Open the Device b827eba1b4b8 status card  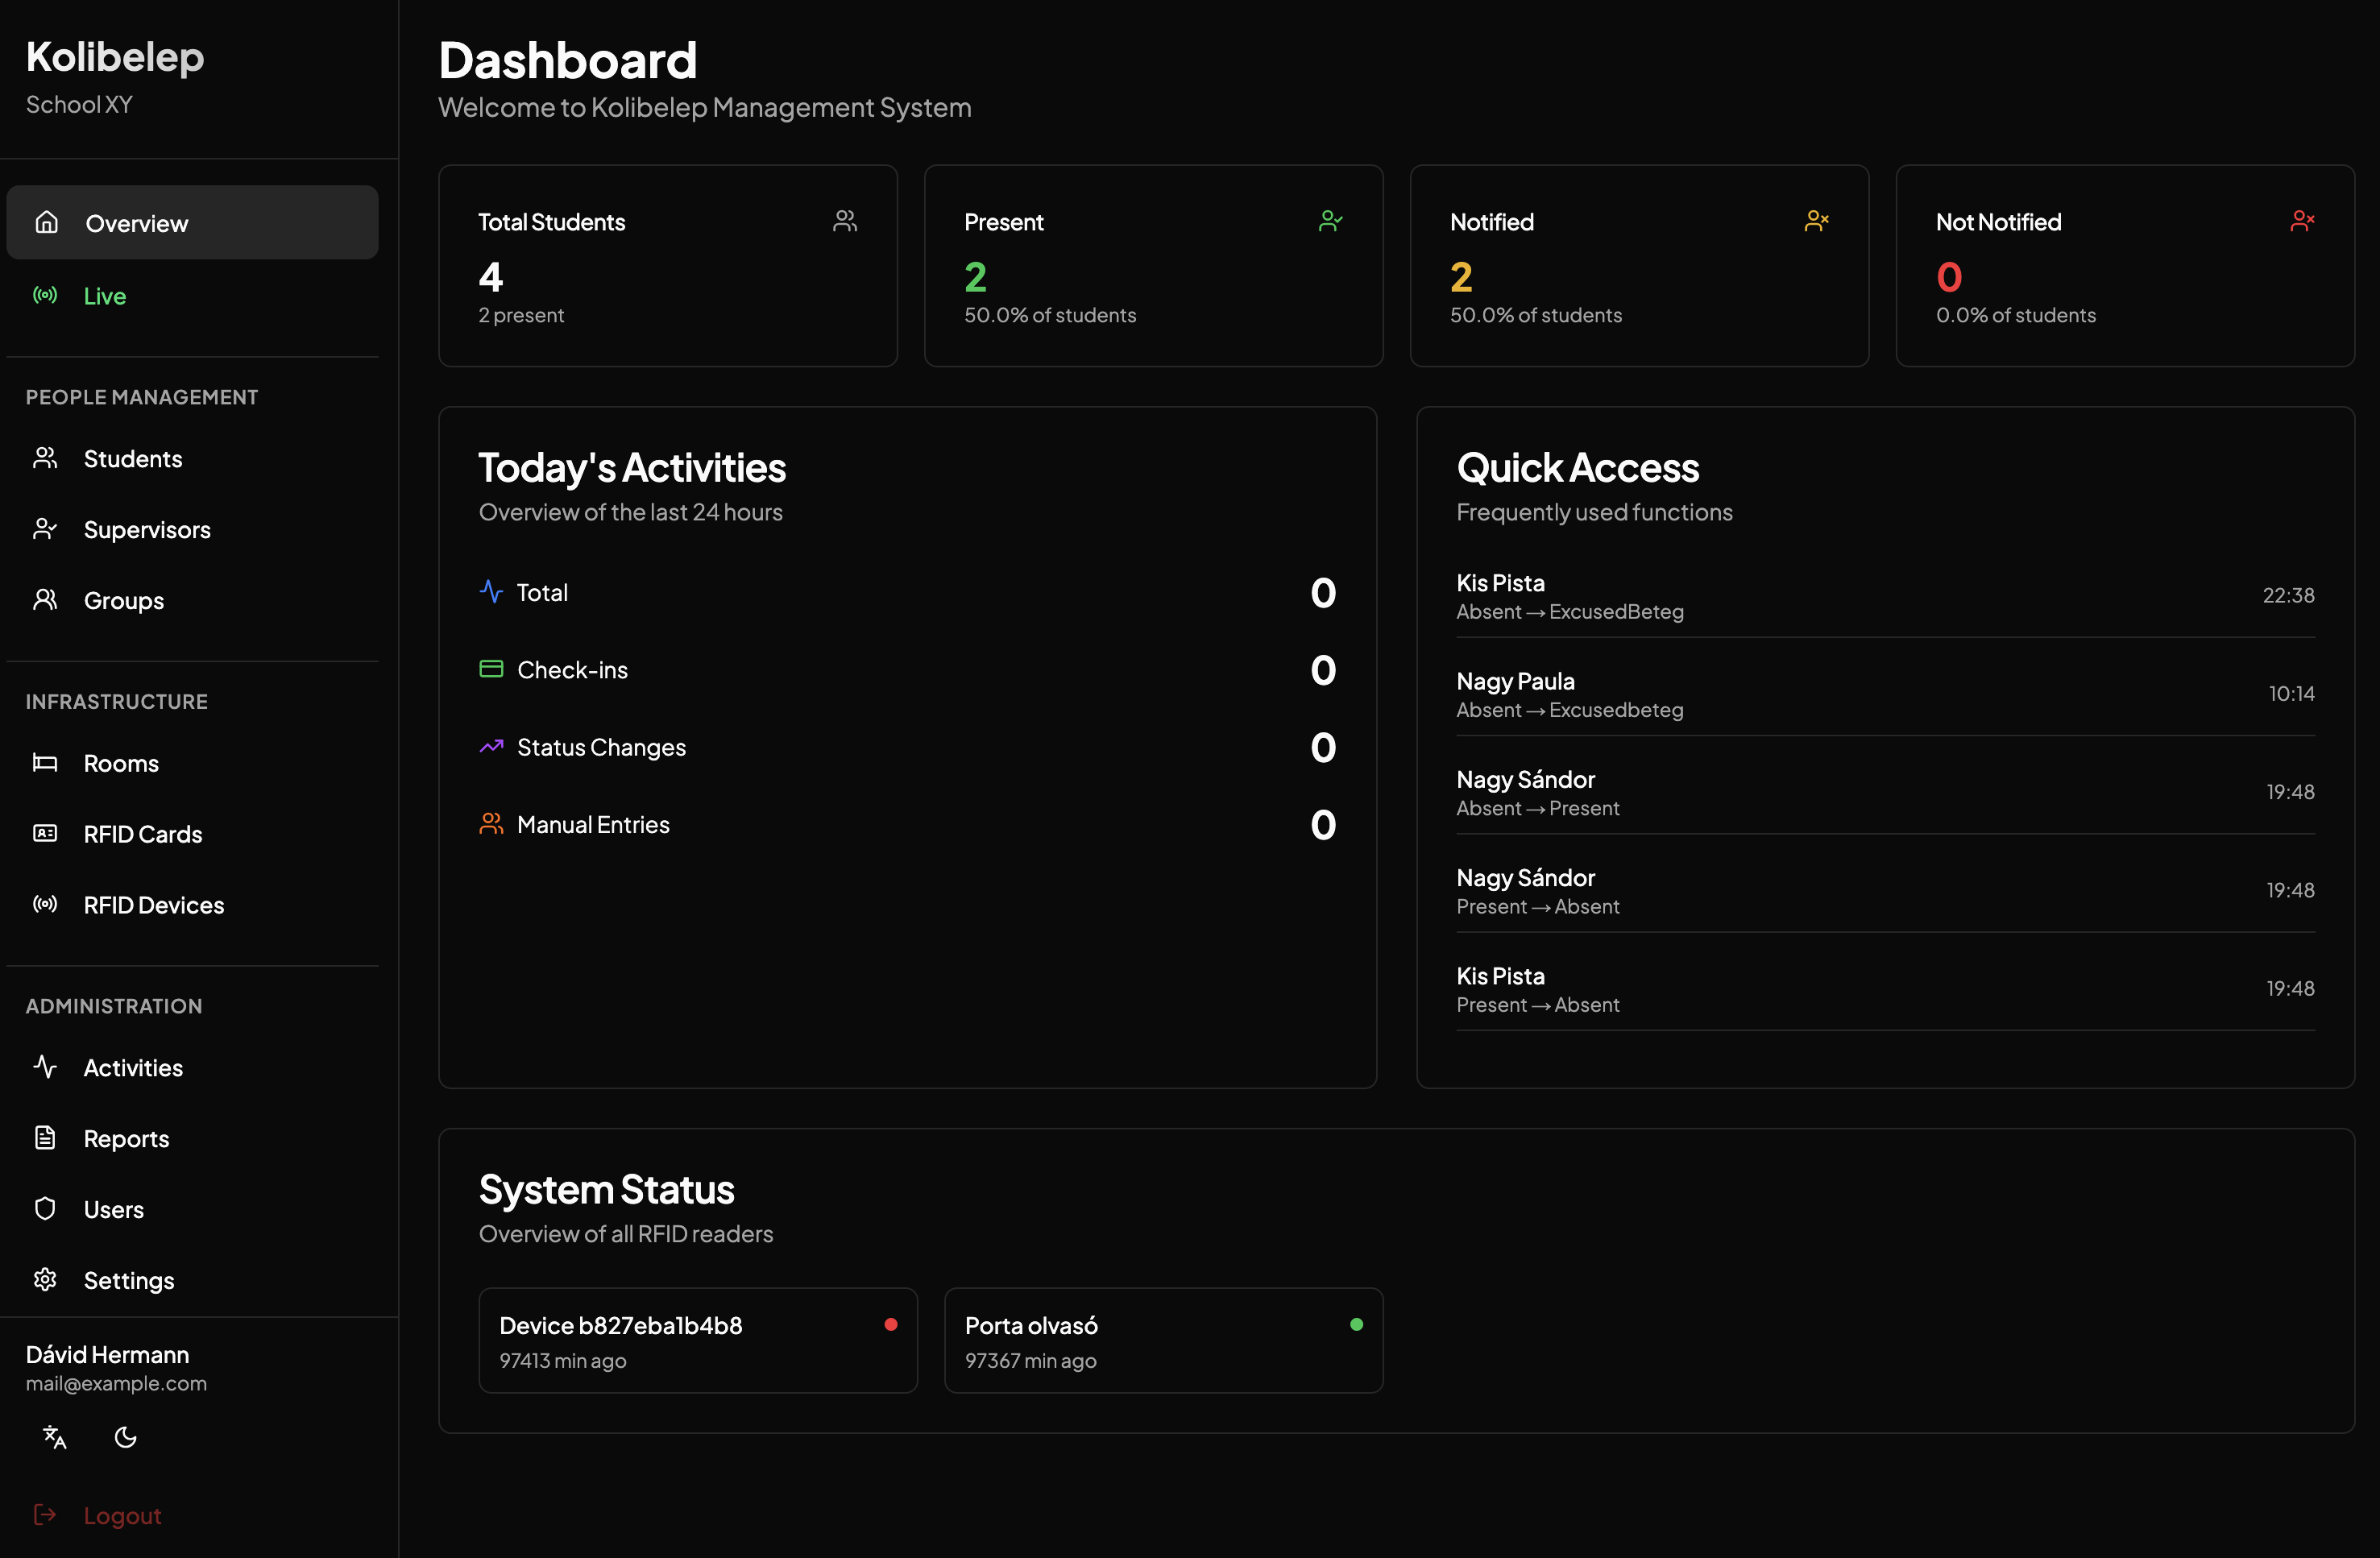[x=697, y=1340]
